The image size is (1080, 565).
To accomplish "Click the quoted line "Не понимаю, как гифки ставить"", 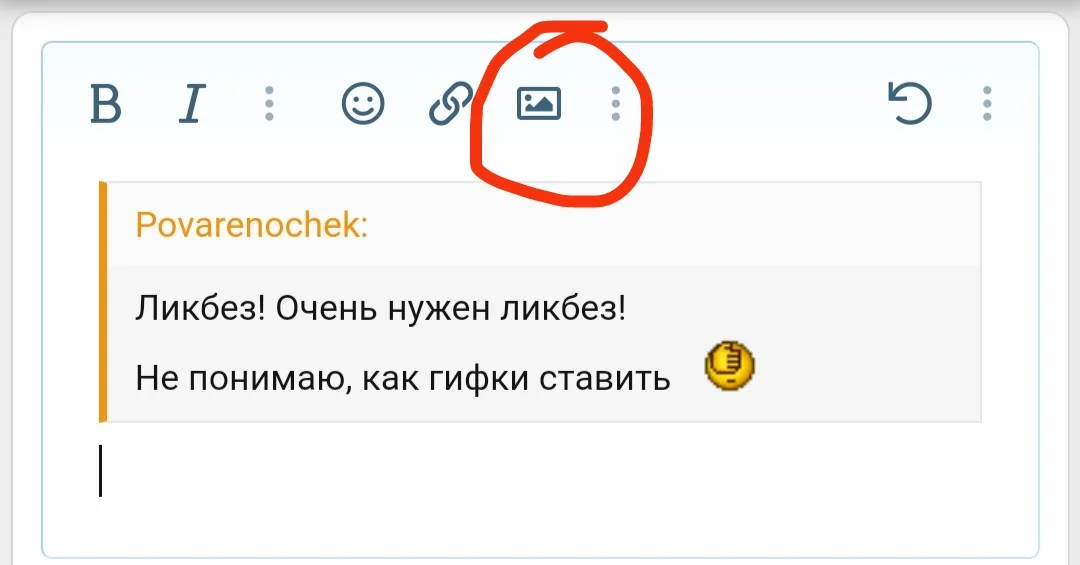I will tap(403, 378).
